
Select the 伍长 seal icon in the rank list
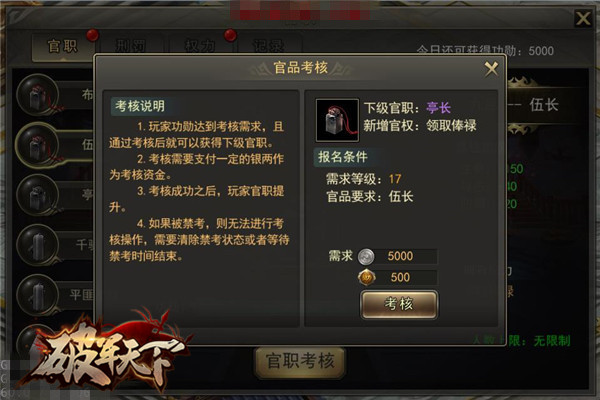click(38, 145)
